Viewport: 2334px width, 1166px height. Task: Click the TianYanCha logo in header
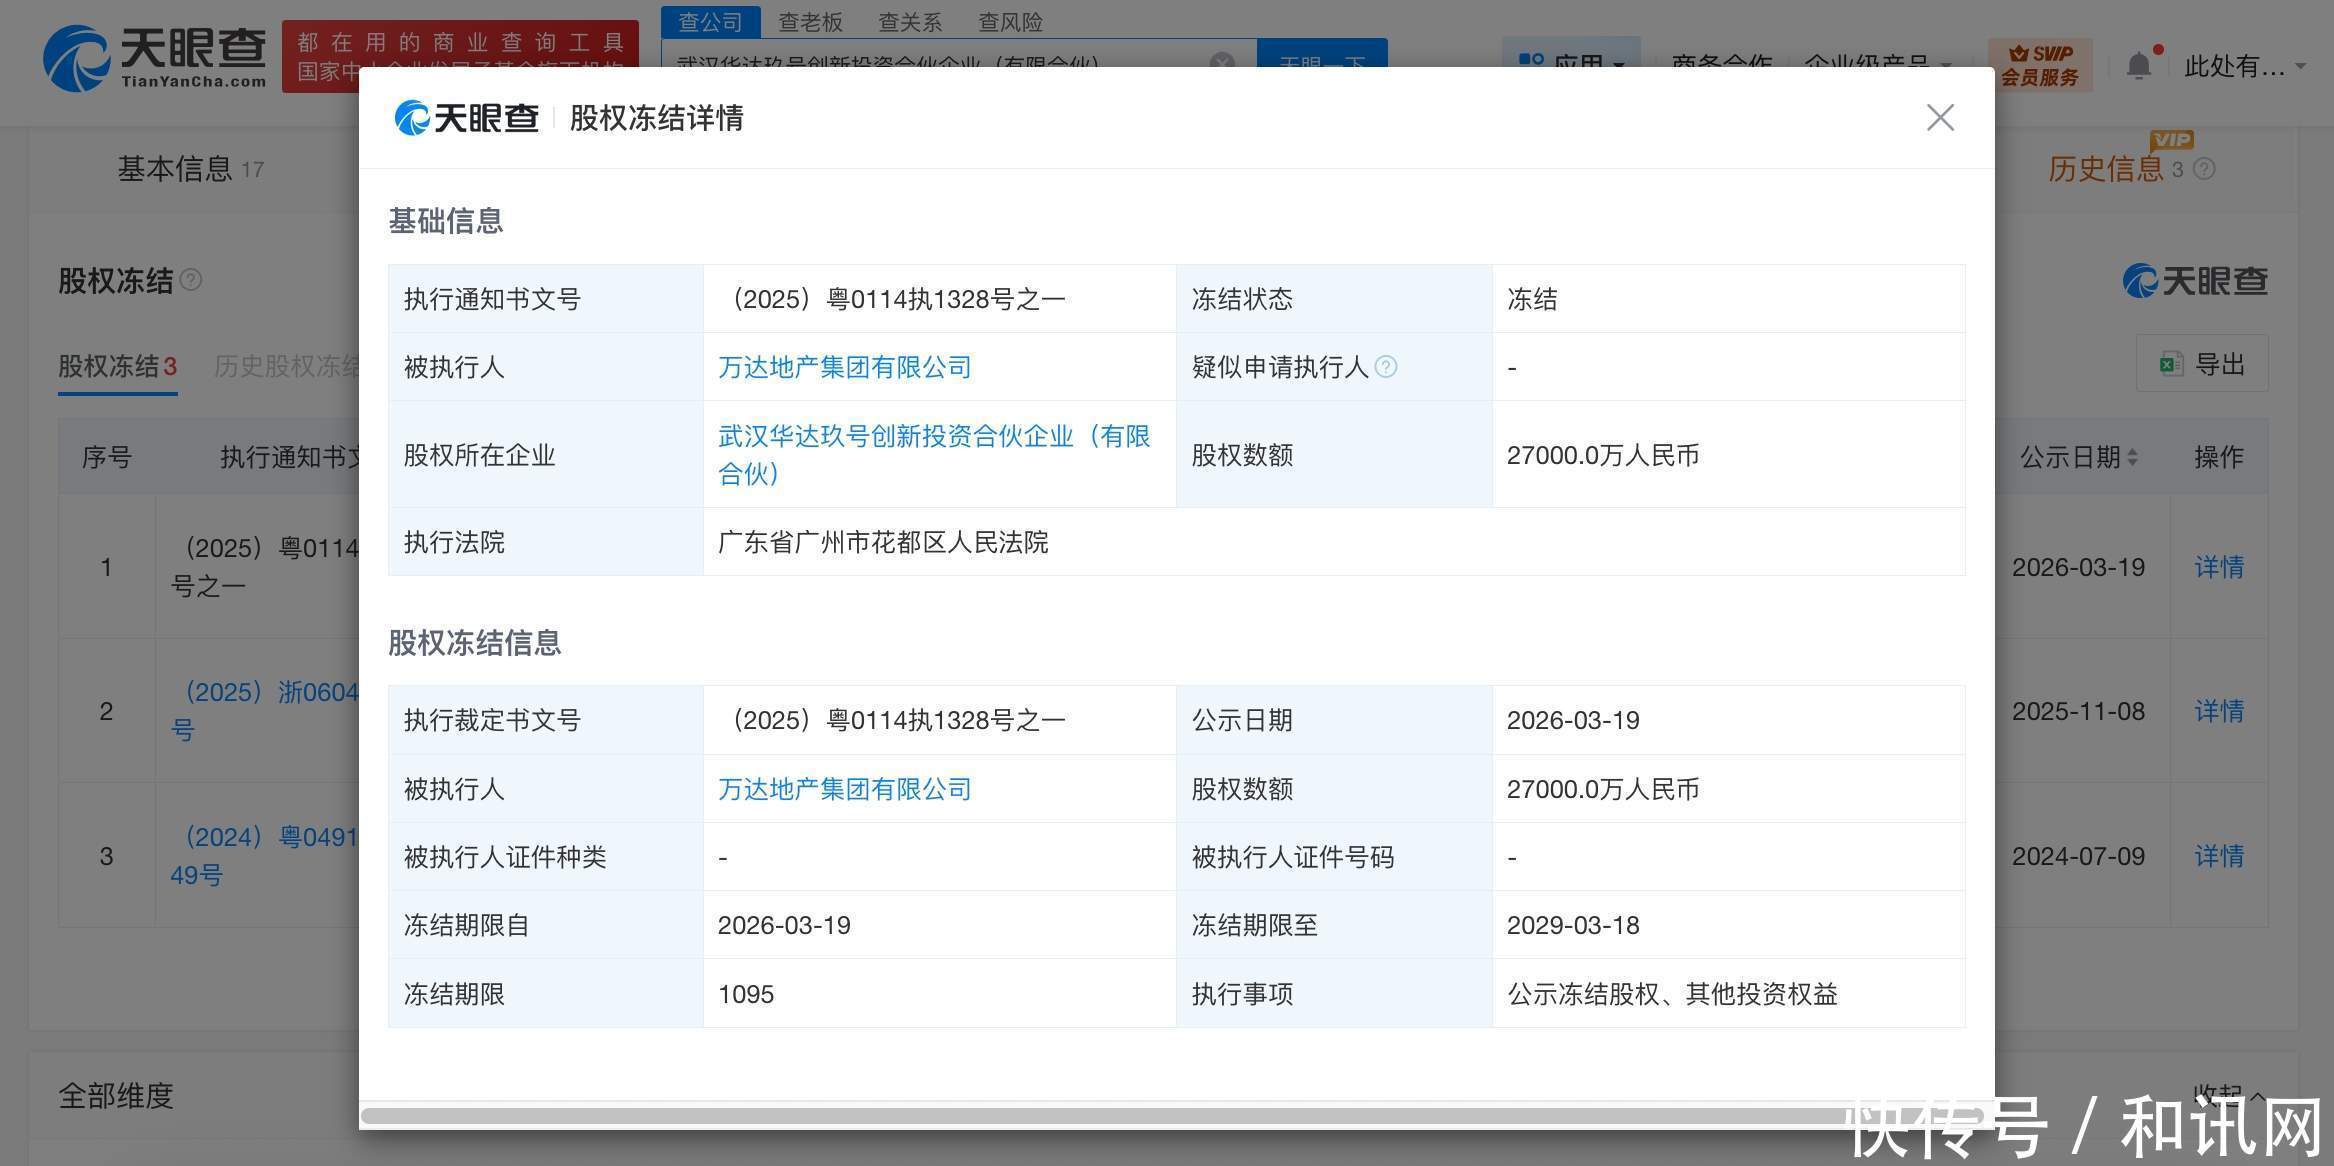155,58
